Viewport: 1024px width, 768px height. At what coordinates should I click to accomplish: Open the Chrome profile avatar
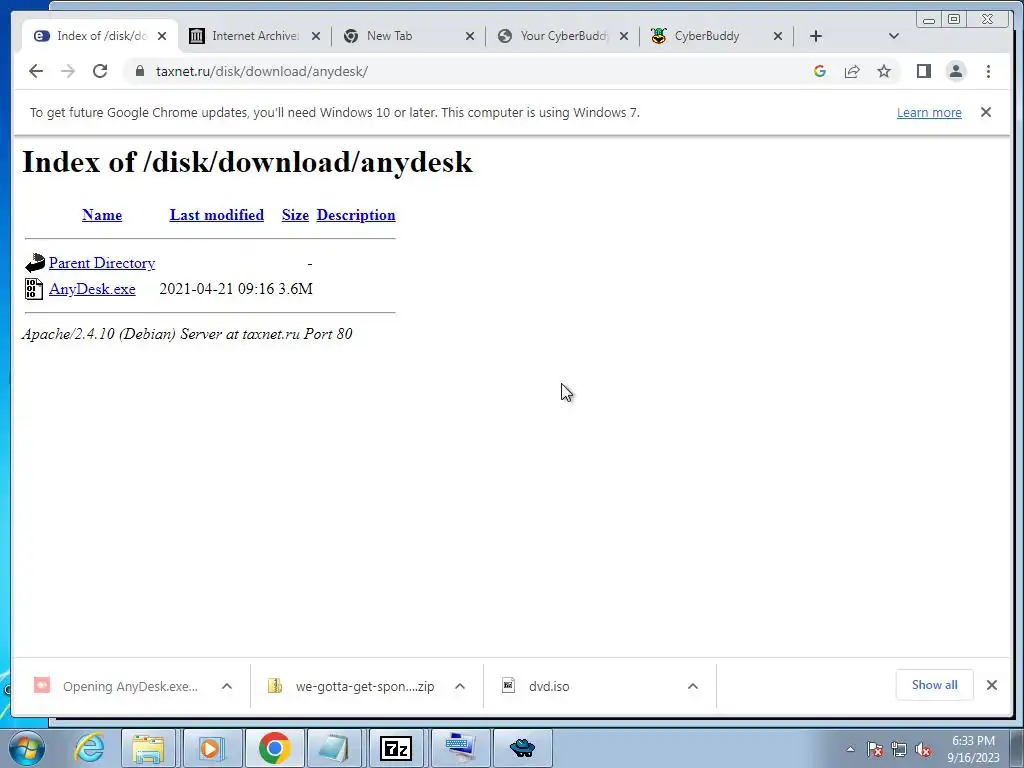(956, 71)
